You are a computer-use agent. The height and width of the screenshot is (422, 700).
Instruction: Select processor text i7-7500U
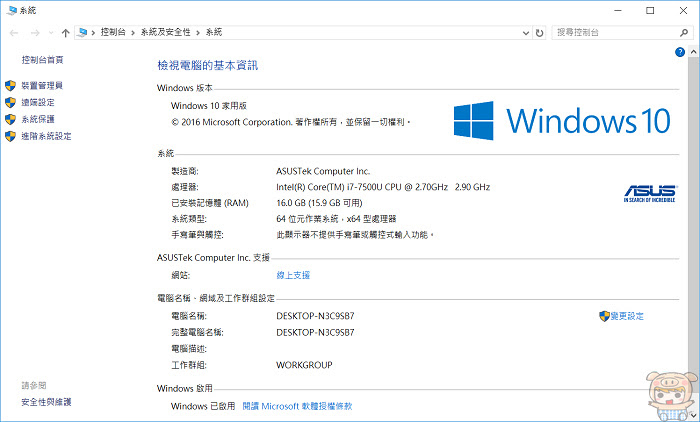tap(364, 187)
